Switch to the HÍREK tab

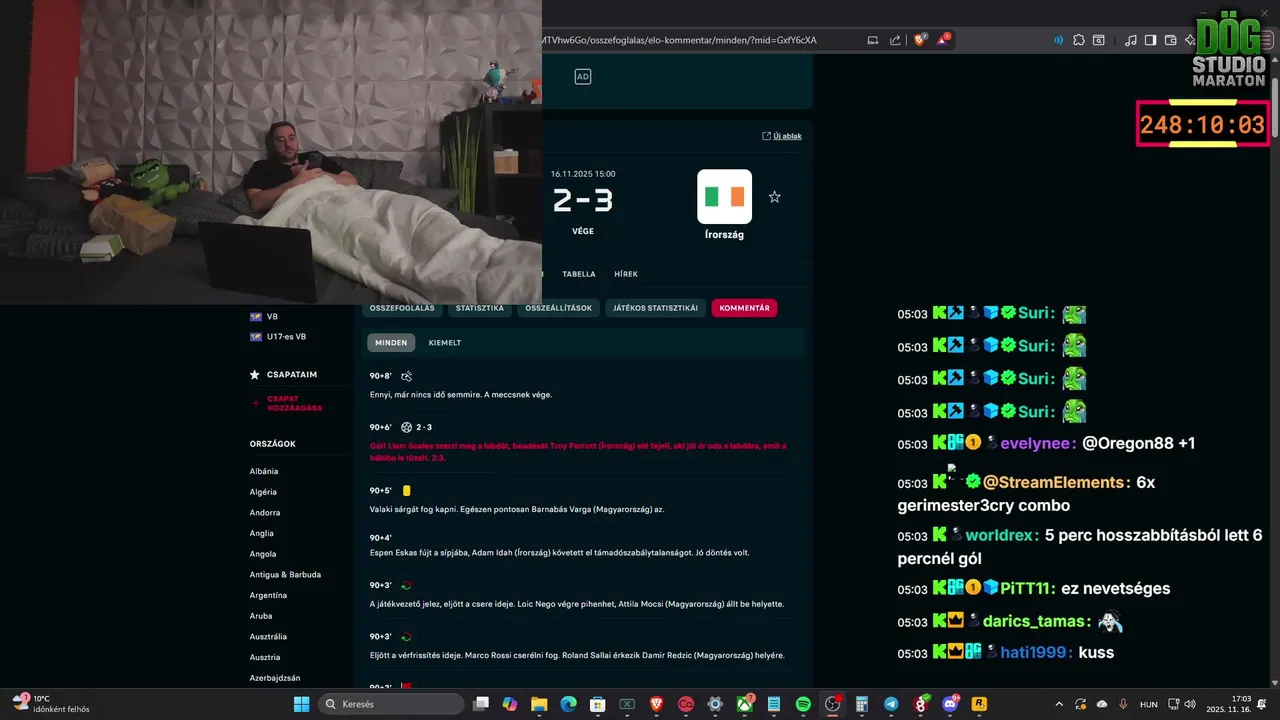626,274
